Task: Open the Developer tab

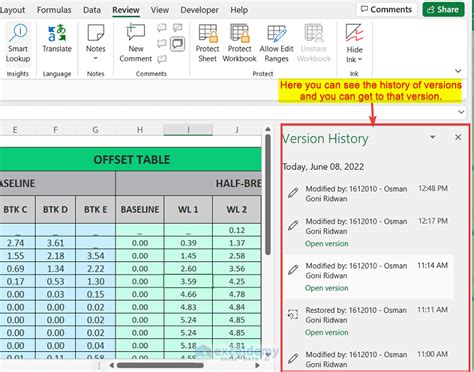Action: pyautogui.click(x=199, y=10)
